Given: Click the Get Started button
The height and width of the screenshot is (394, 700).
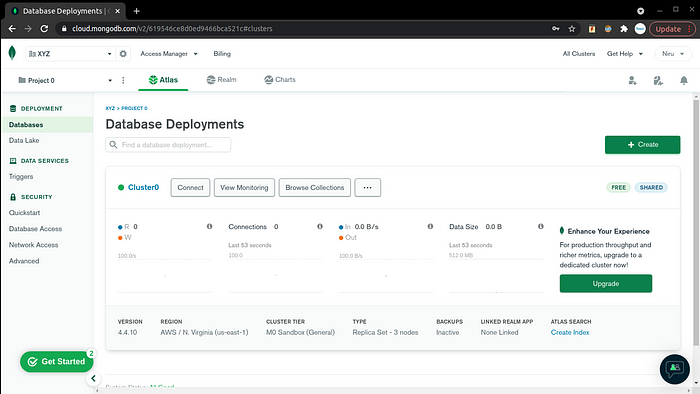Looking at the screenshot, I should click(56, 361).
